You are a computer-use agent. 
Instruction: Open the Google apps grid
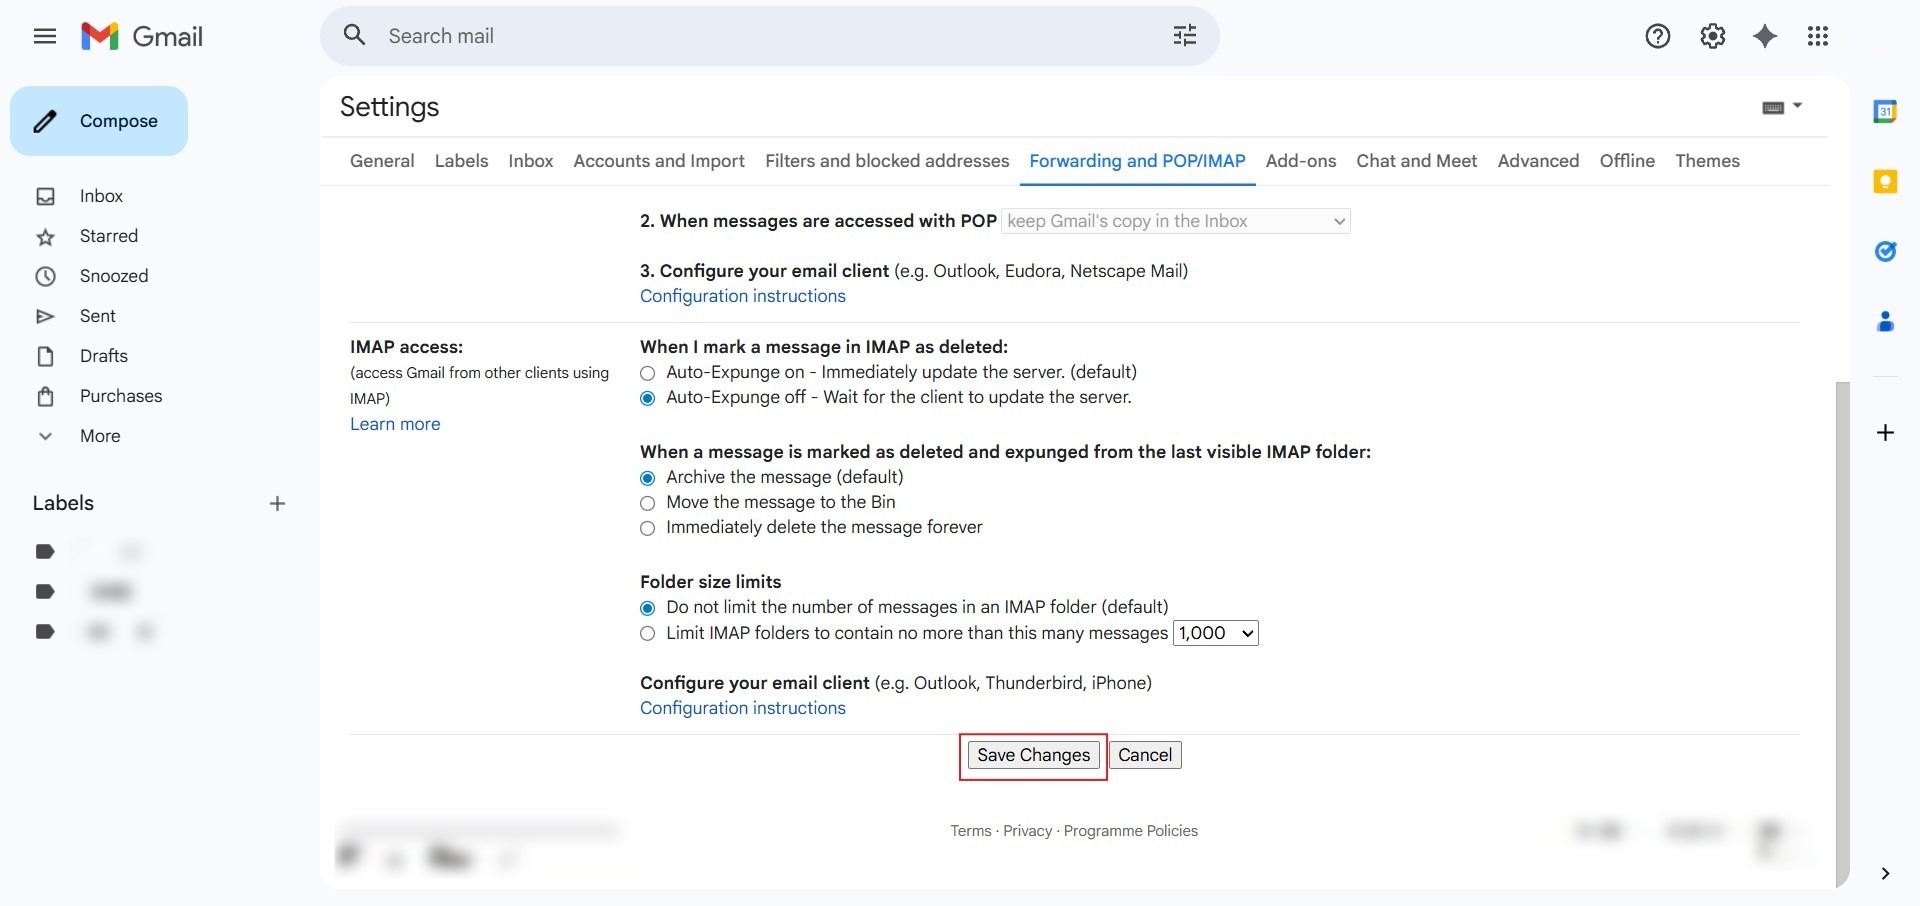pyautogui.click(x=1817, y=37)
